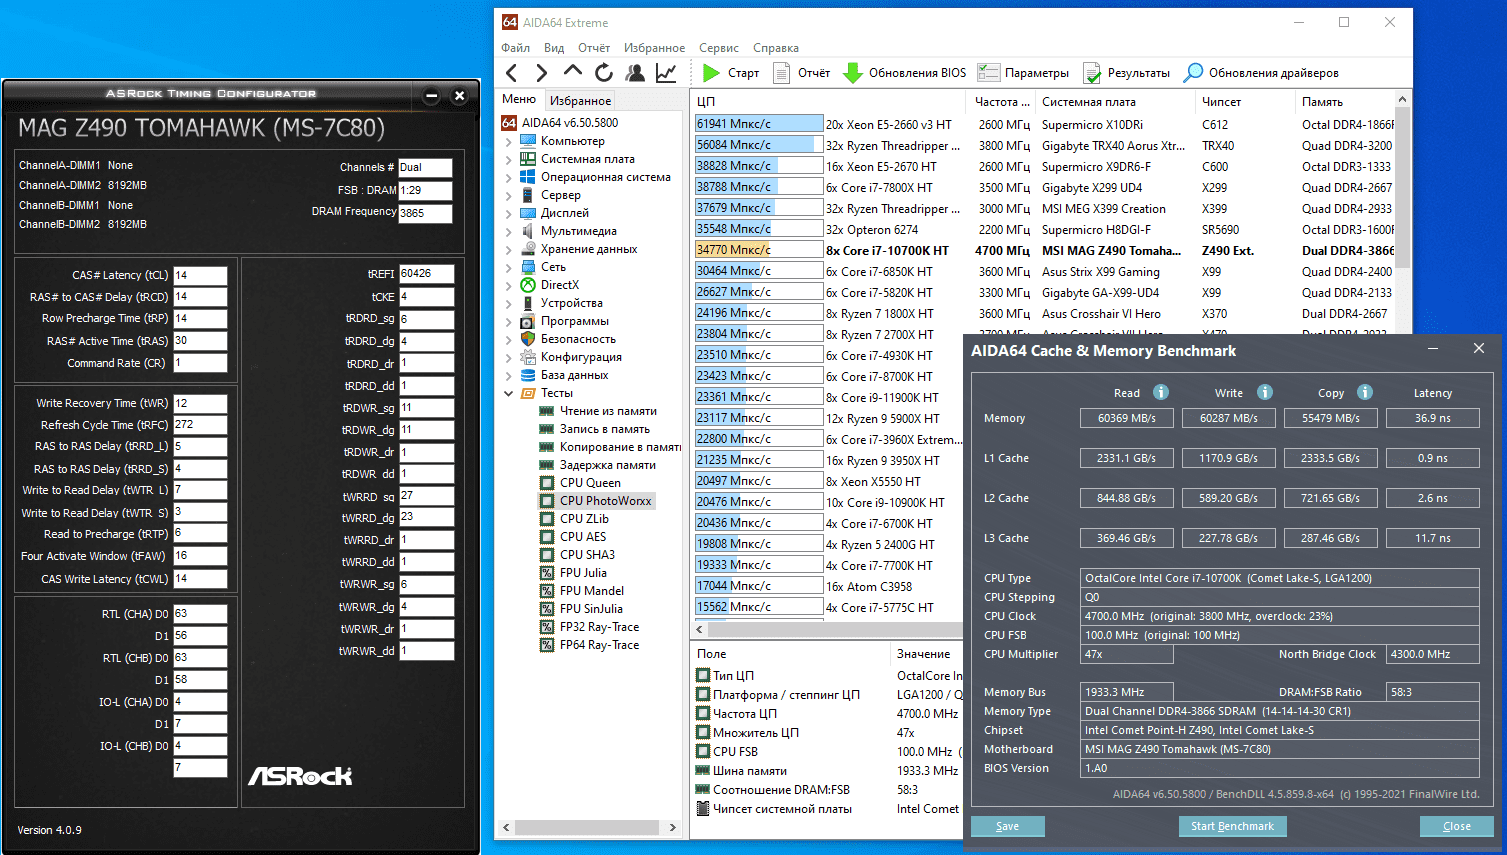Viewport: 1507px width, 855px height.
Task: Select Чтение из памяти test in the tree
Action: pyautogui.click(x=608, y=411)
